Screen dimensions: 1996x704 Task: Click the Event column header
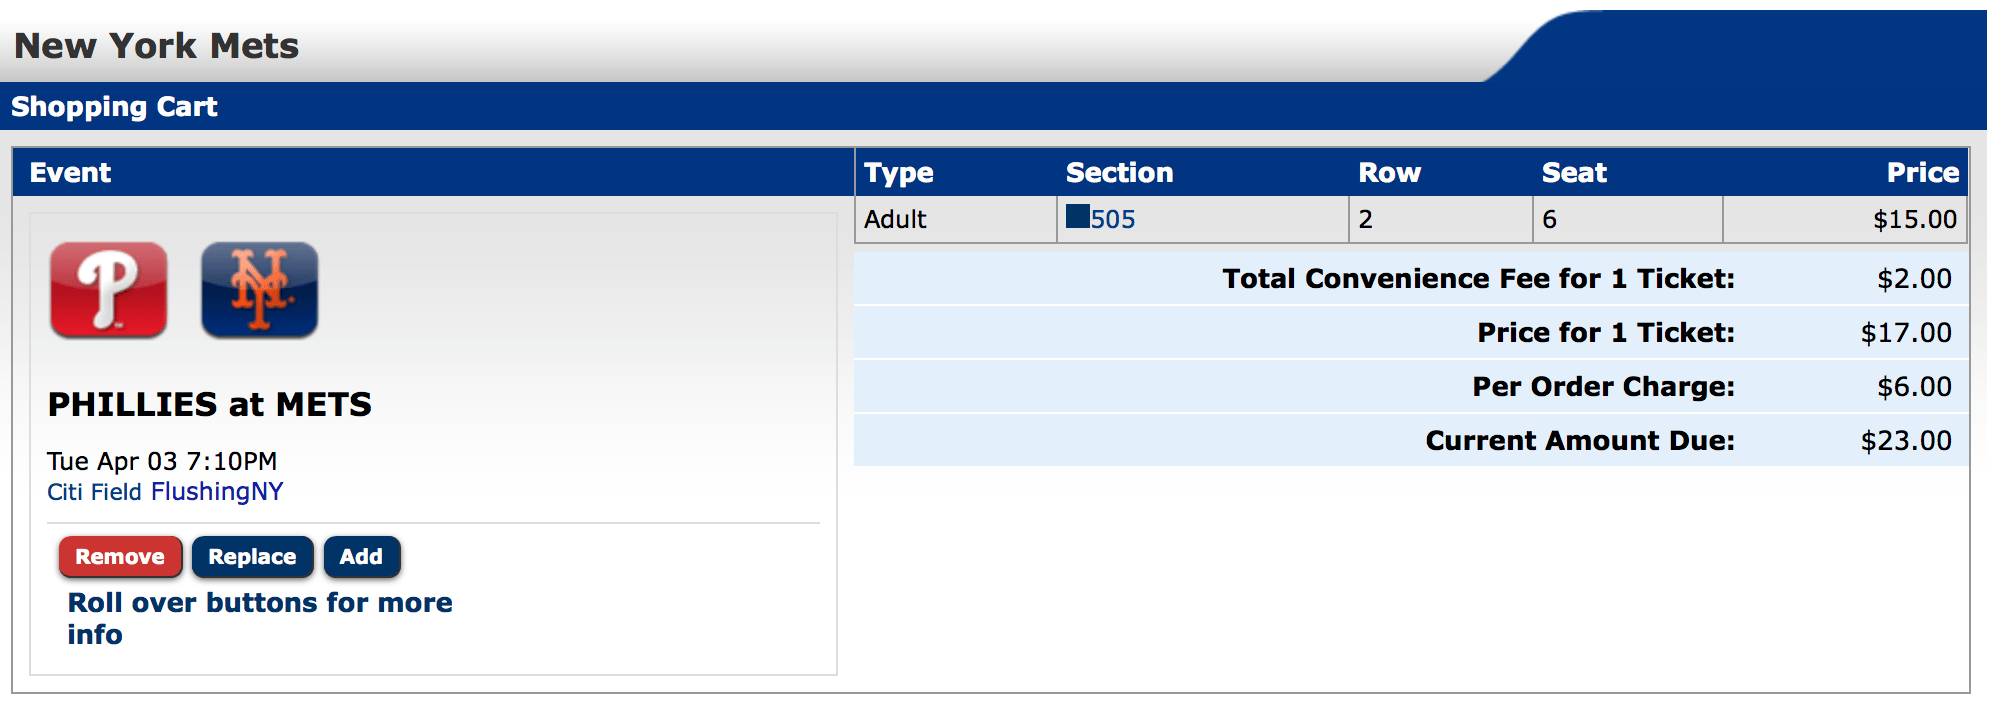coord(70,173)
